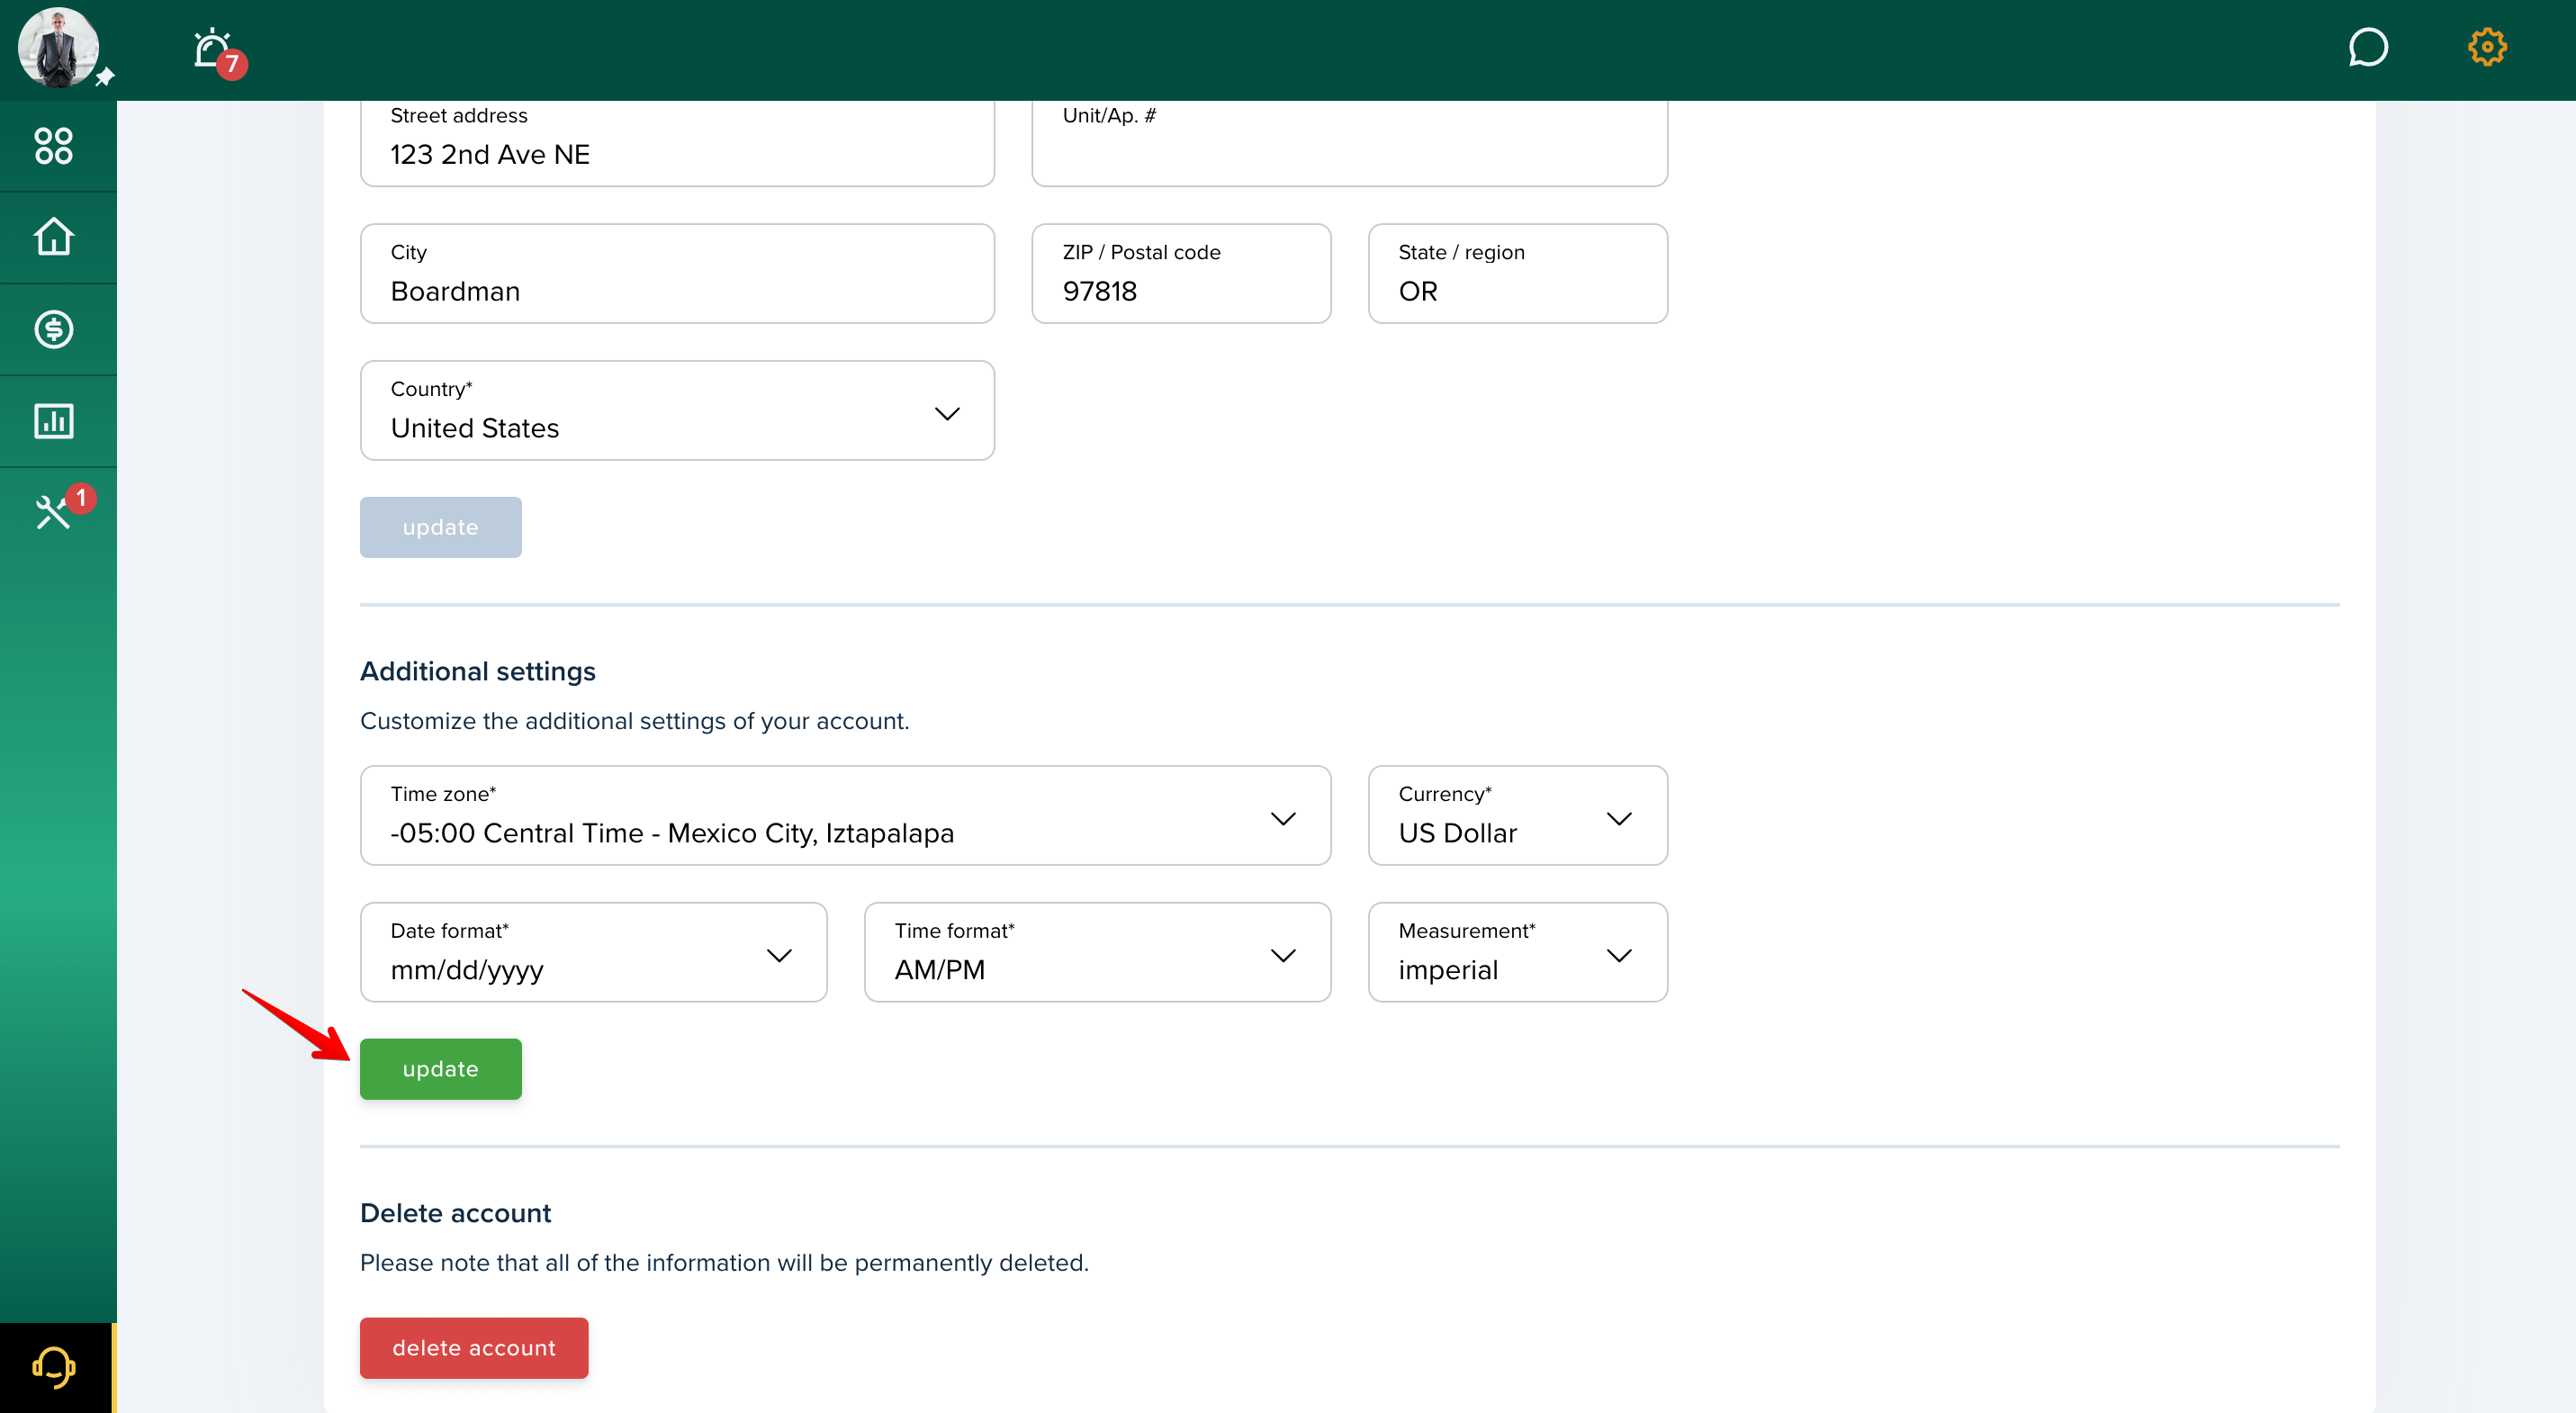Open the reports chart icon
The width and height of the screenshot is (2576, 1413).
tap(54, 421)
